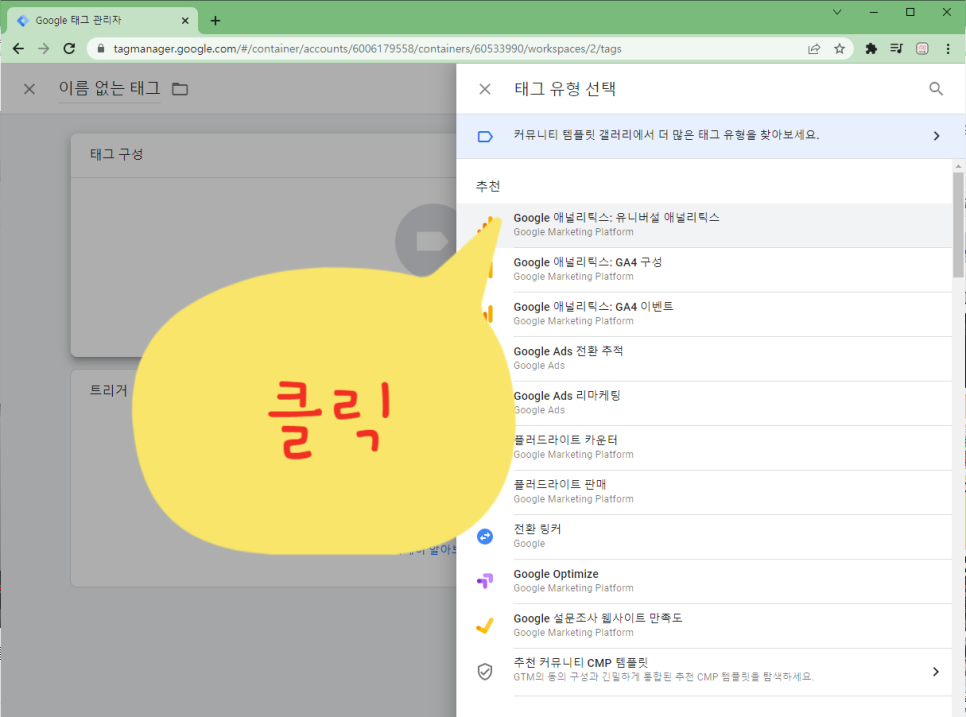
Task: Reload the Tag Manager page
Action: pos(69,49)
